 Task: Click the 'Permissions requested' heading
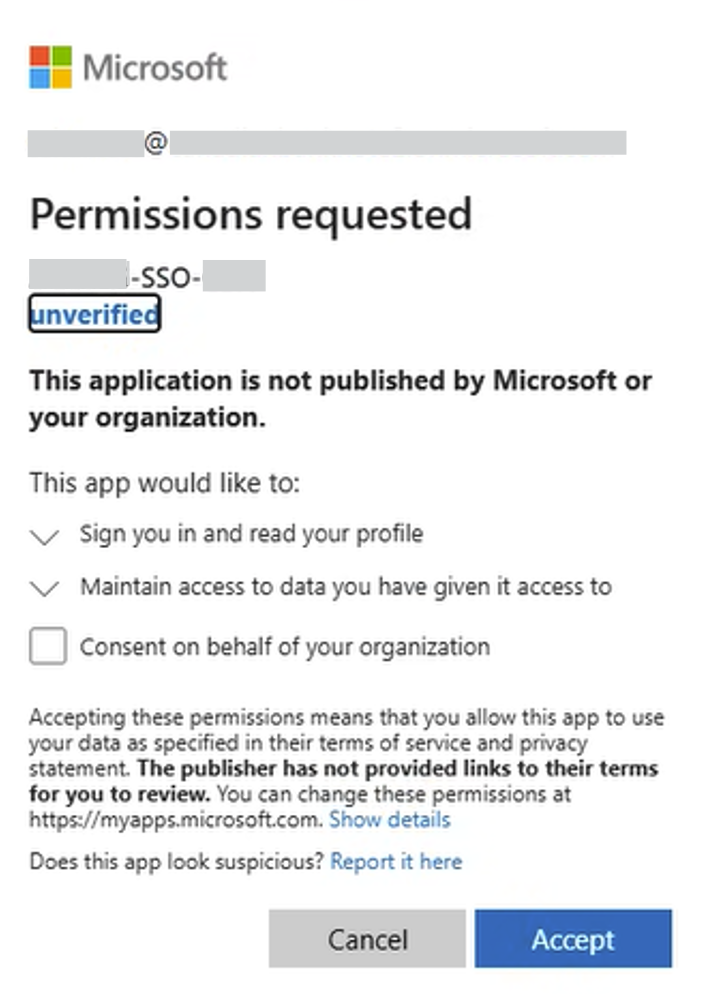(250, 214)
